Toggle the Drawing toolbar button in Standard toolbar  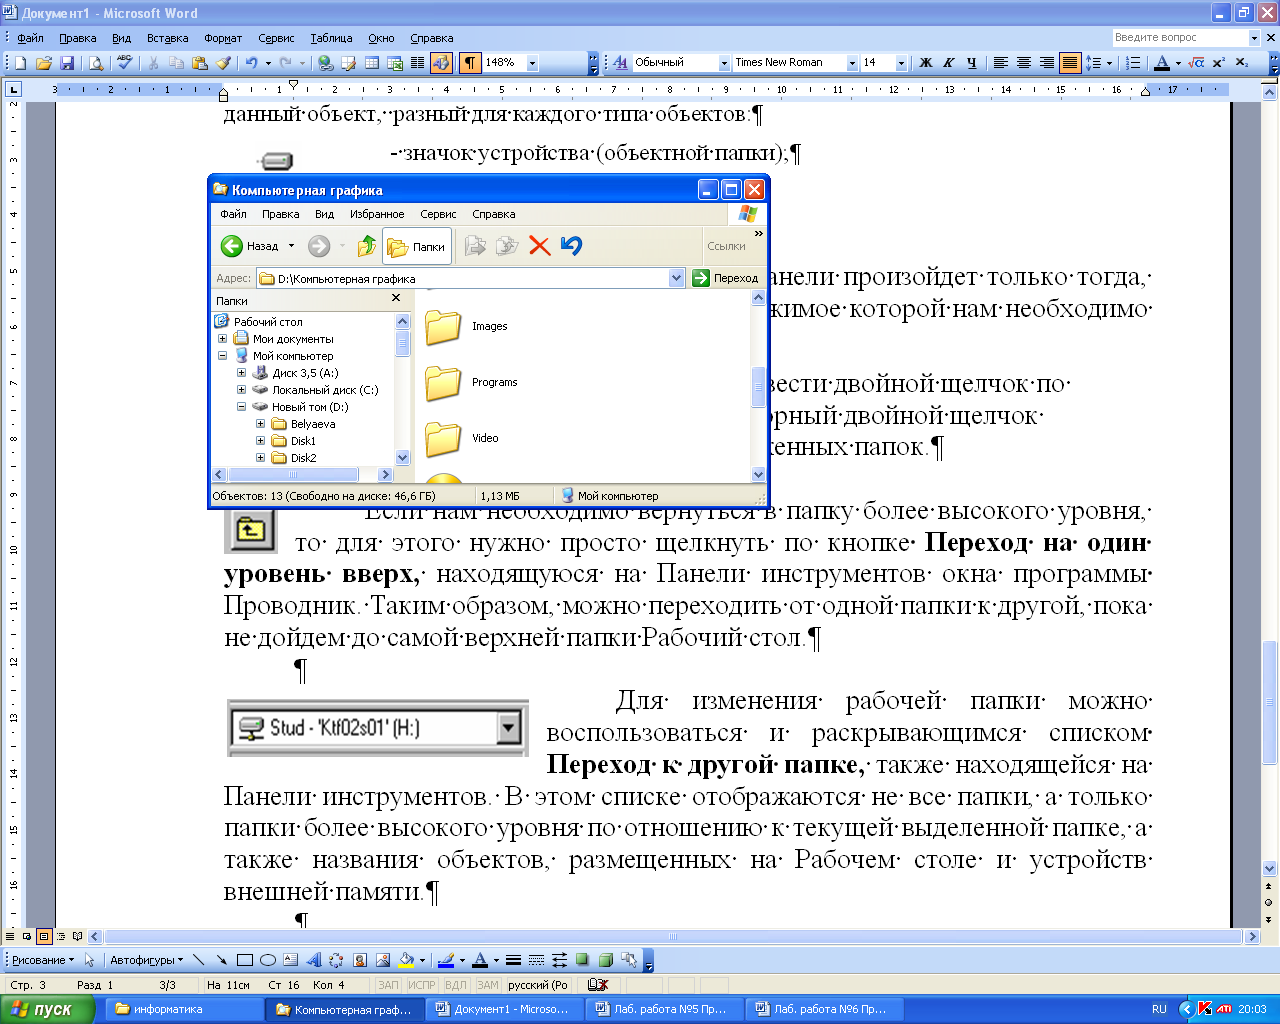(x=441, y=63)
